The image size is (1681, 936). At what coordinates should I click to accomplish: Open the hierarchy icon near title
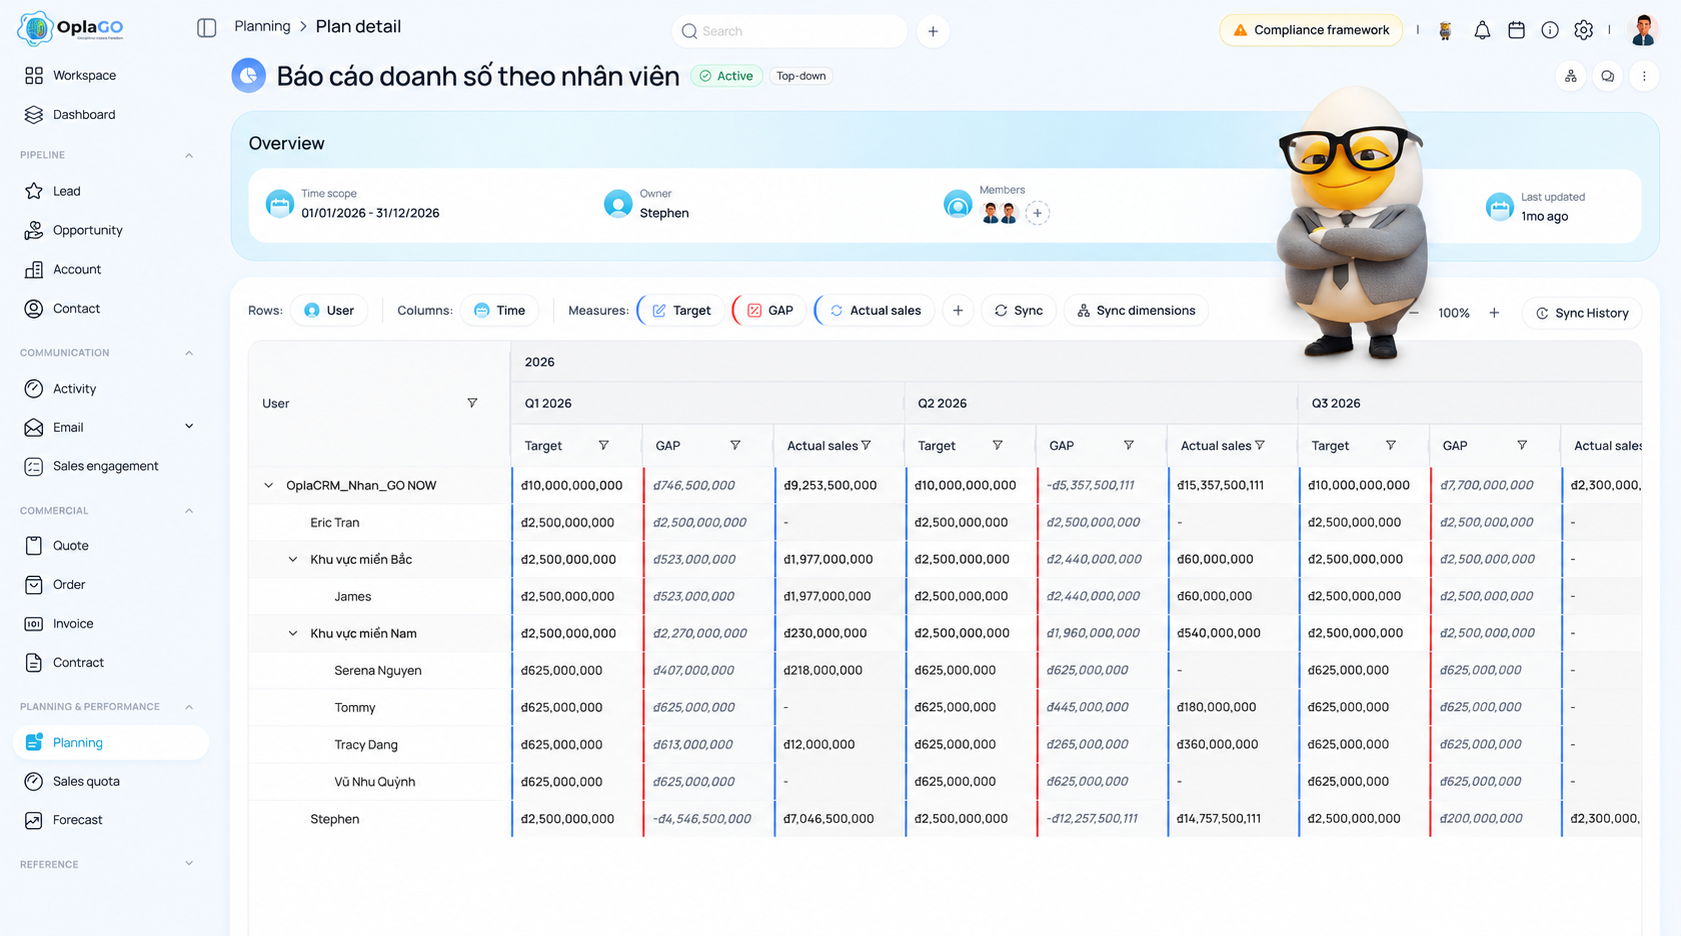point(1571,76)
